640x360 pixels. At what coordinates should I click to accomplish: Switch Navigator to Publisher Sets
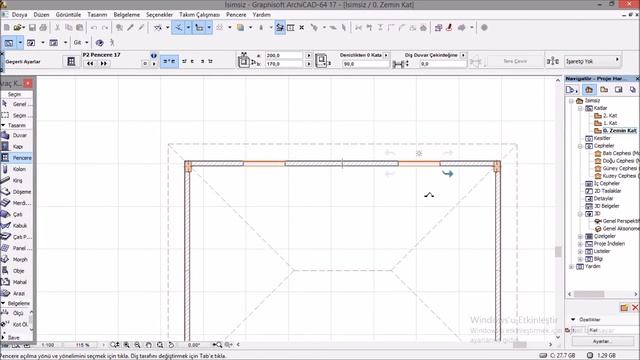(632, 90)
